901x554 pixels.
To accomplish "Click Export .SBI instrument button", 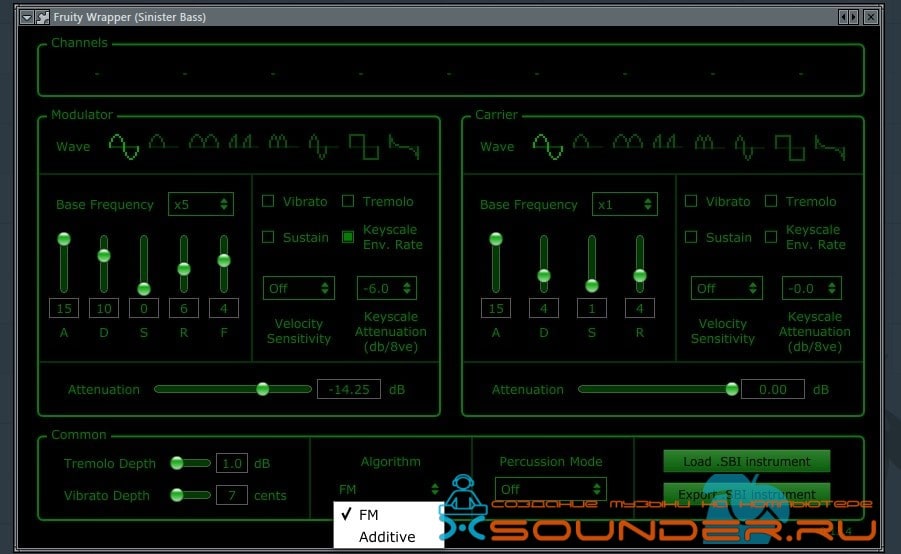I will [x=746, y=494].
